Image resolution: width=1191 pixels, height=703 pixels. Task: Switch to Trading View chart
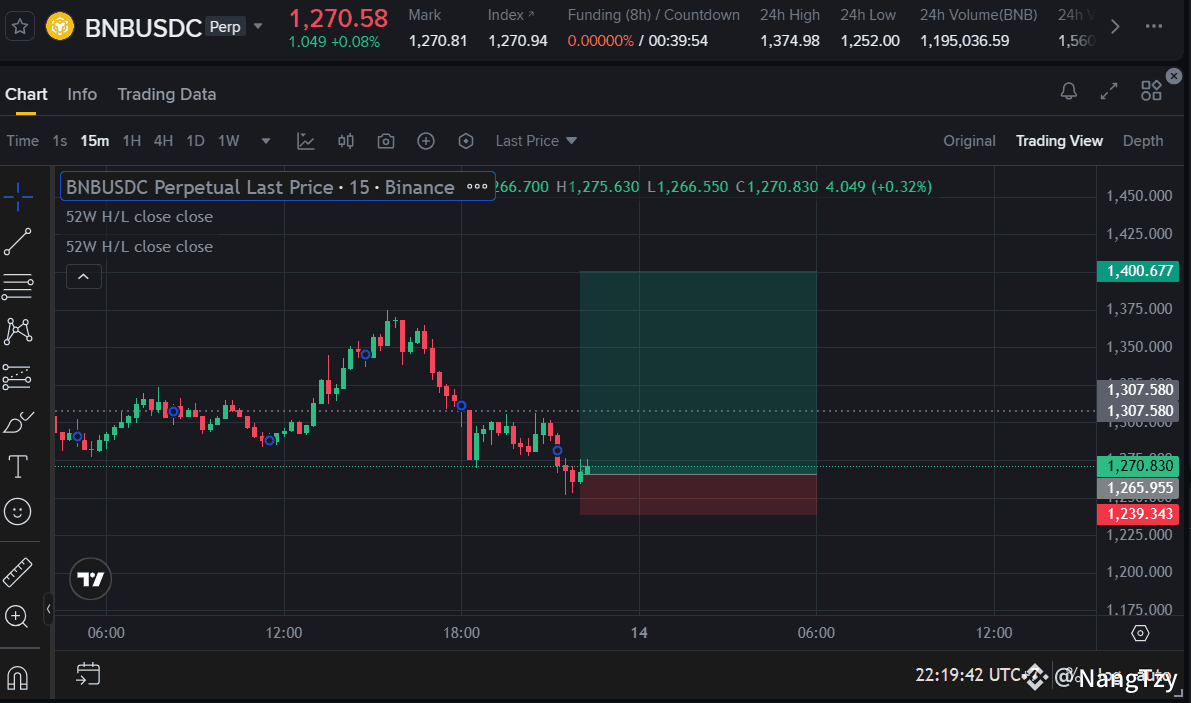coord(1059,141)
